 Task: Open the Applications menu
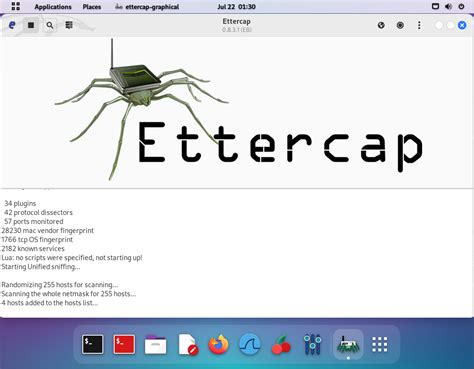tap(53, 7)
